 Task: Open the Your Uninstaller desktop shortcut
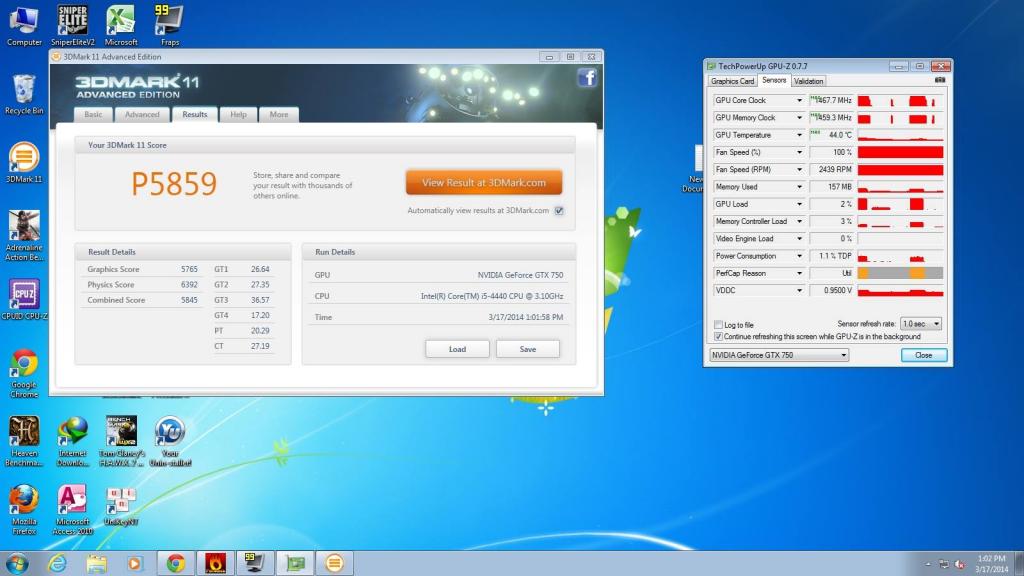[170, 442]
